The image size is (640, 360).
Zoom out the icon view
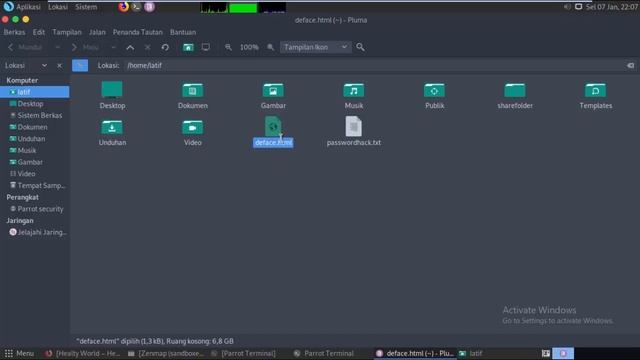[x=228, y=47]
